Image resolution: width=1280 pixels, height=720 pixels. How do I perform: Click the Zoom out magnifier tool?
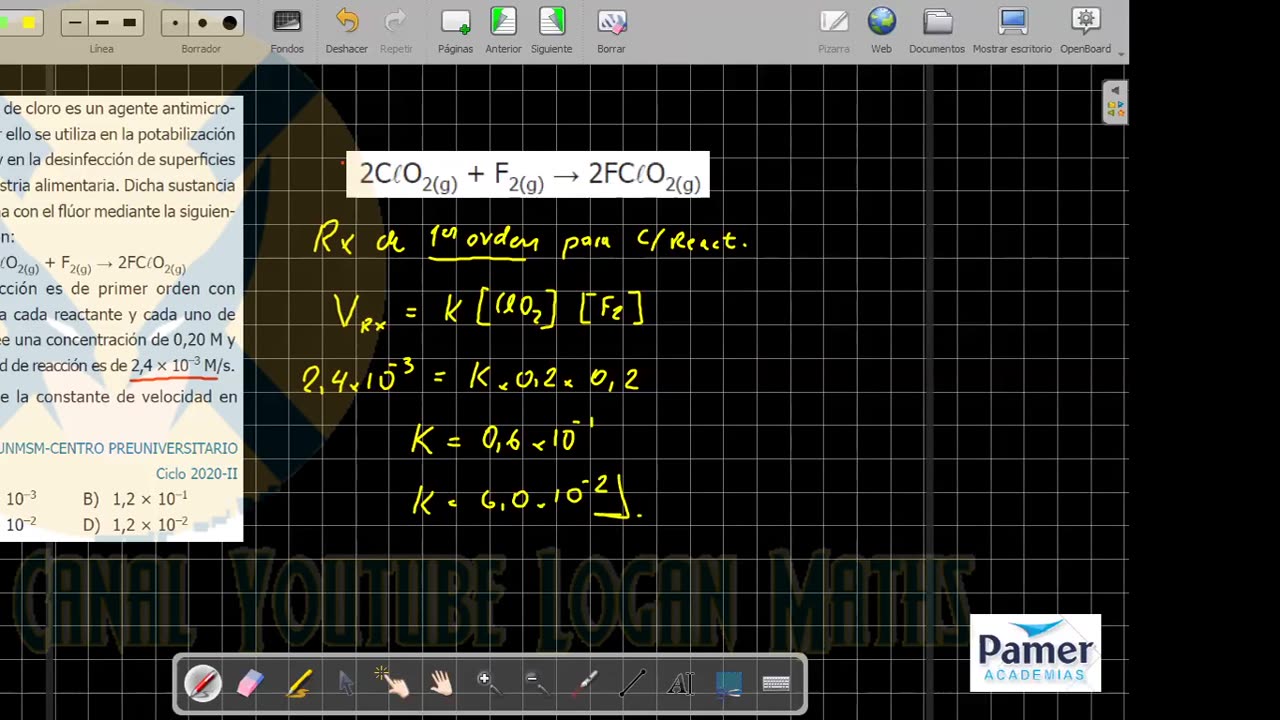tap(535, 684)
